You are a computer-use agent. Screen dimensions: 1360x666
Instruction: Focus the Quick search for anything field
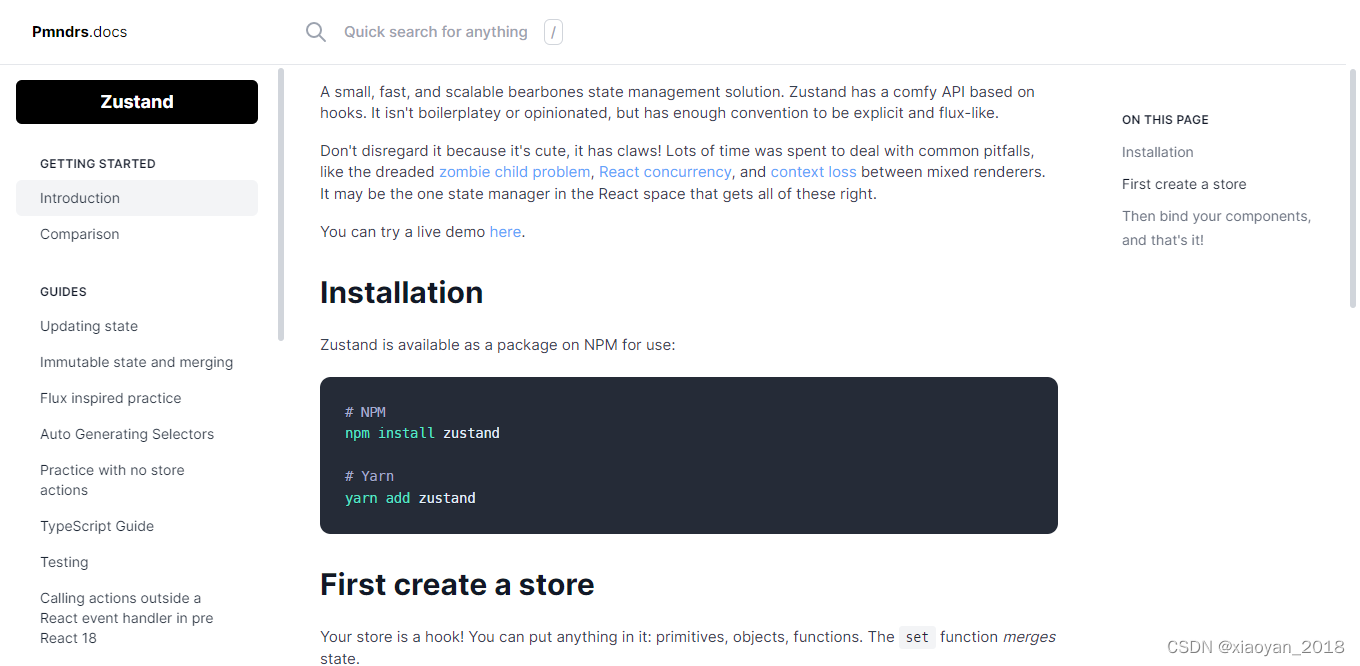436,32
